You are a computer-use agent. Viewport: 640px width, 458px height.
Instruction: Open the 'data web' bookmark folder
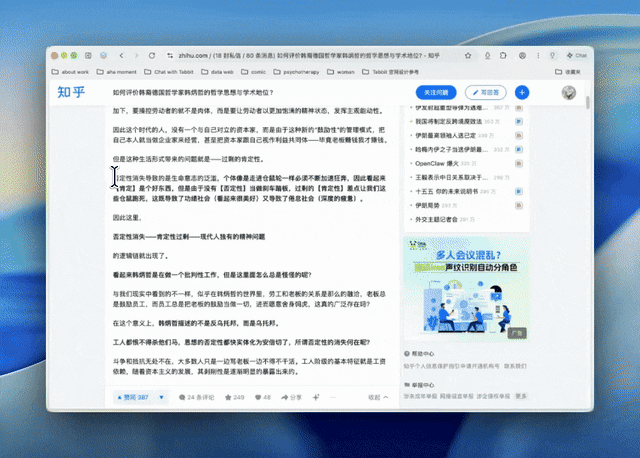click(x=217, y=72)
